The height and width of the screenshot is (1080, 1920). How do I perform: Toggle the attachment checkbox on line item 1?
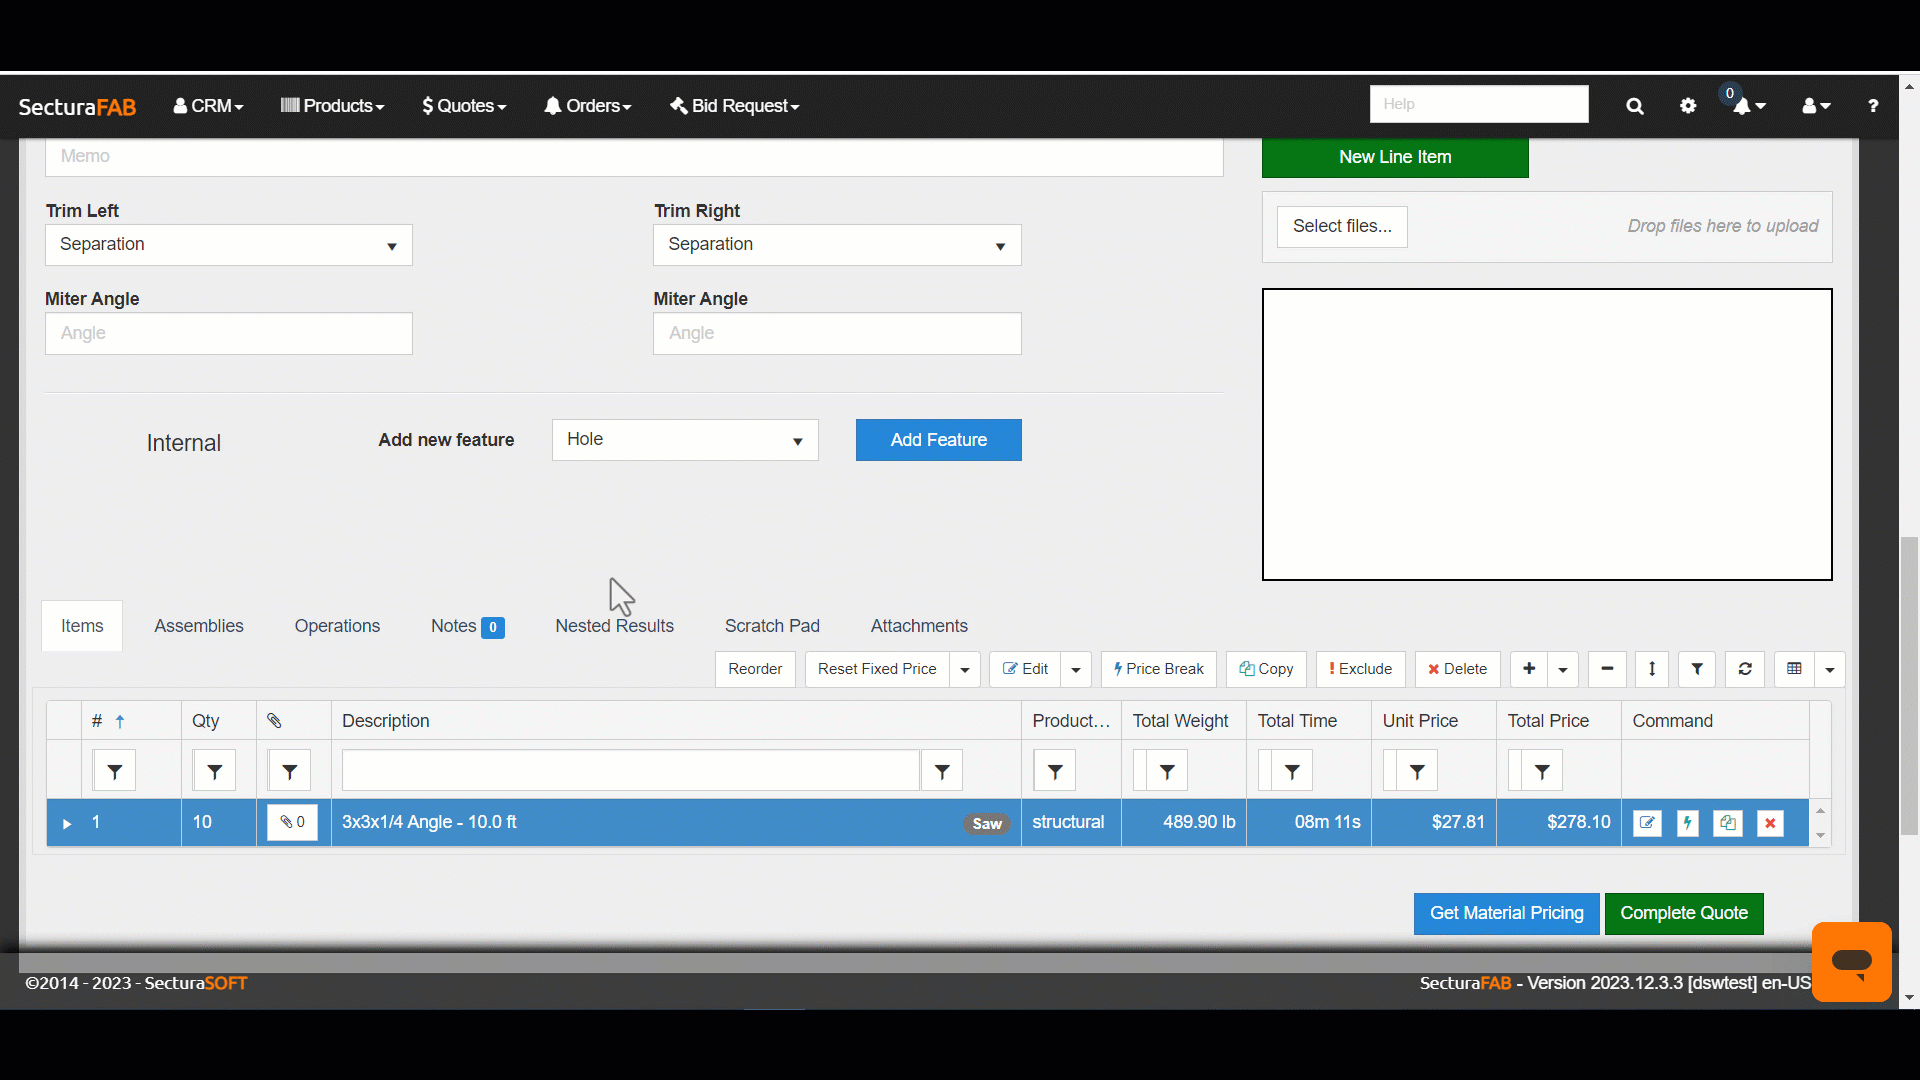pos(291,822)
